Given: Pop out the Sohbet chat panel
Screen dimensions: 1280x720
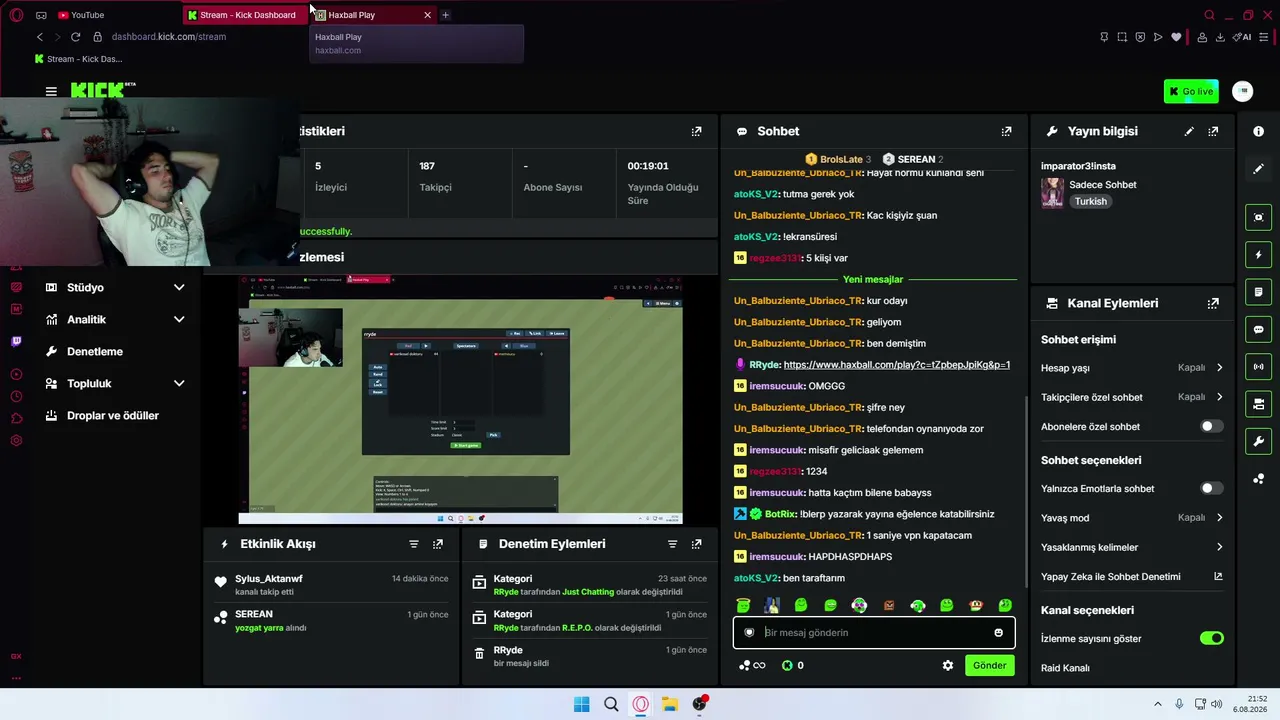Looking at the screenshot, I should pos(1006,131).
